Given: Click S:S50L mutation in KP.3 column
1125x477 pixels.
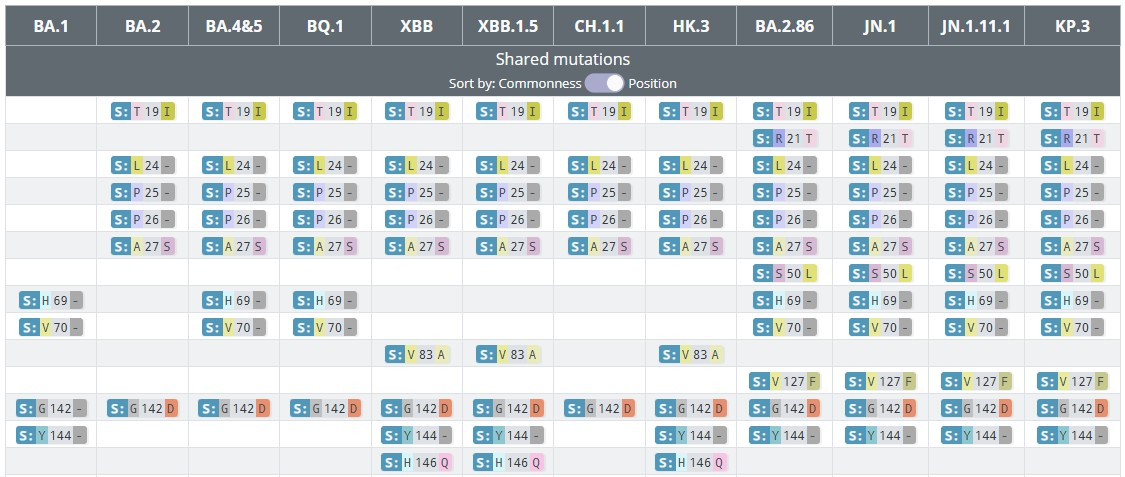Looking at the screenshot, I should pyautogui.click(x=1071, y=272).
